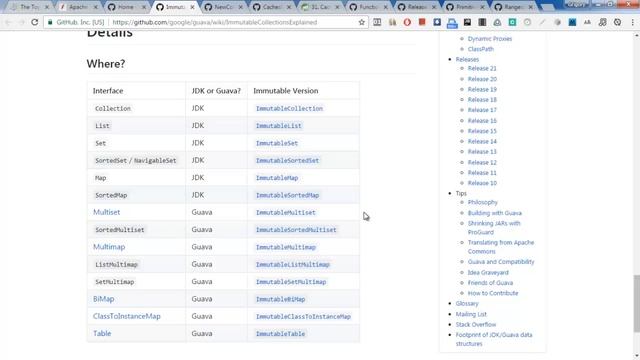Close the Apache tab
The height and width of the screenshot is (360, 640).
96,7
